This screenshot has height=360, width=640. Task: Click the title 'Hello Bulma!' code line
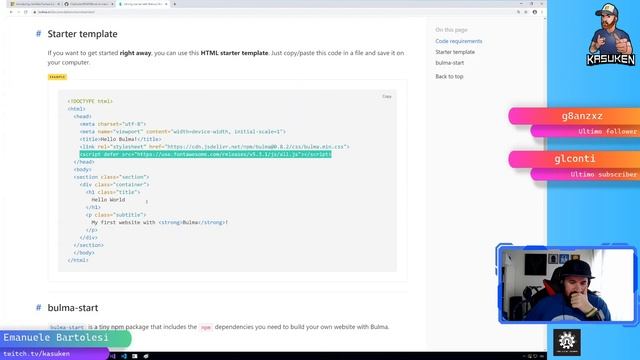(120, 139)
